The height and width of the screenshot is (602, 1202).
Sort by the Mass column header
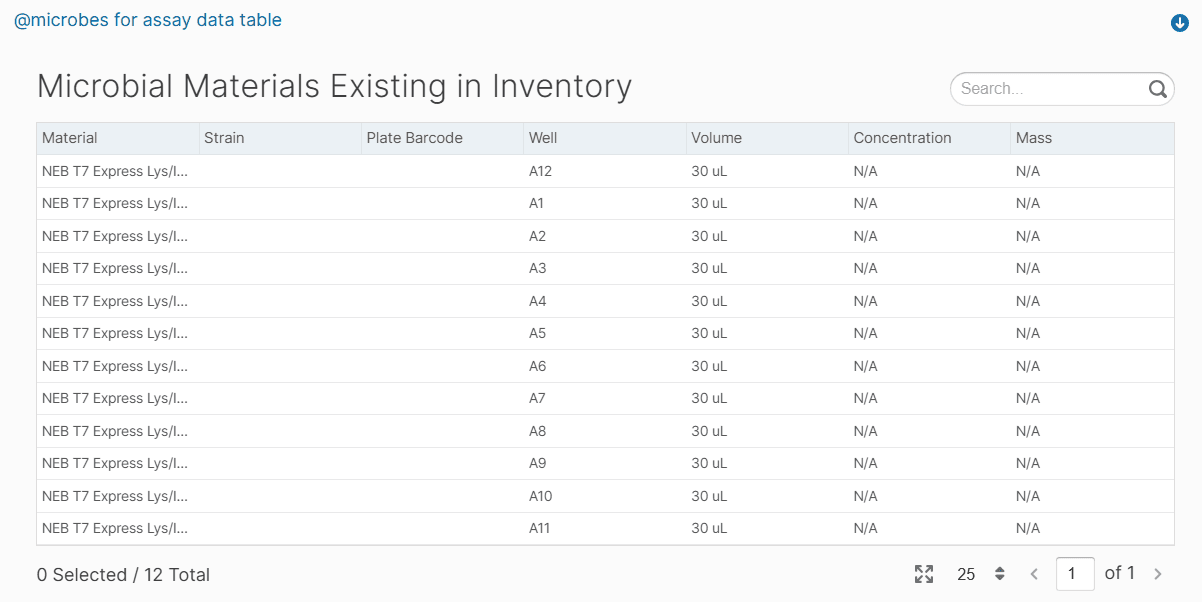(x=1034, y=138)
